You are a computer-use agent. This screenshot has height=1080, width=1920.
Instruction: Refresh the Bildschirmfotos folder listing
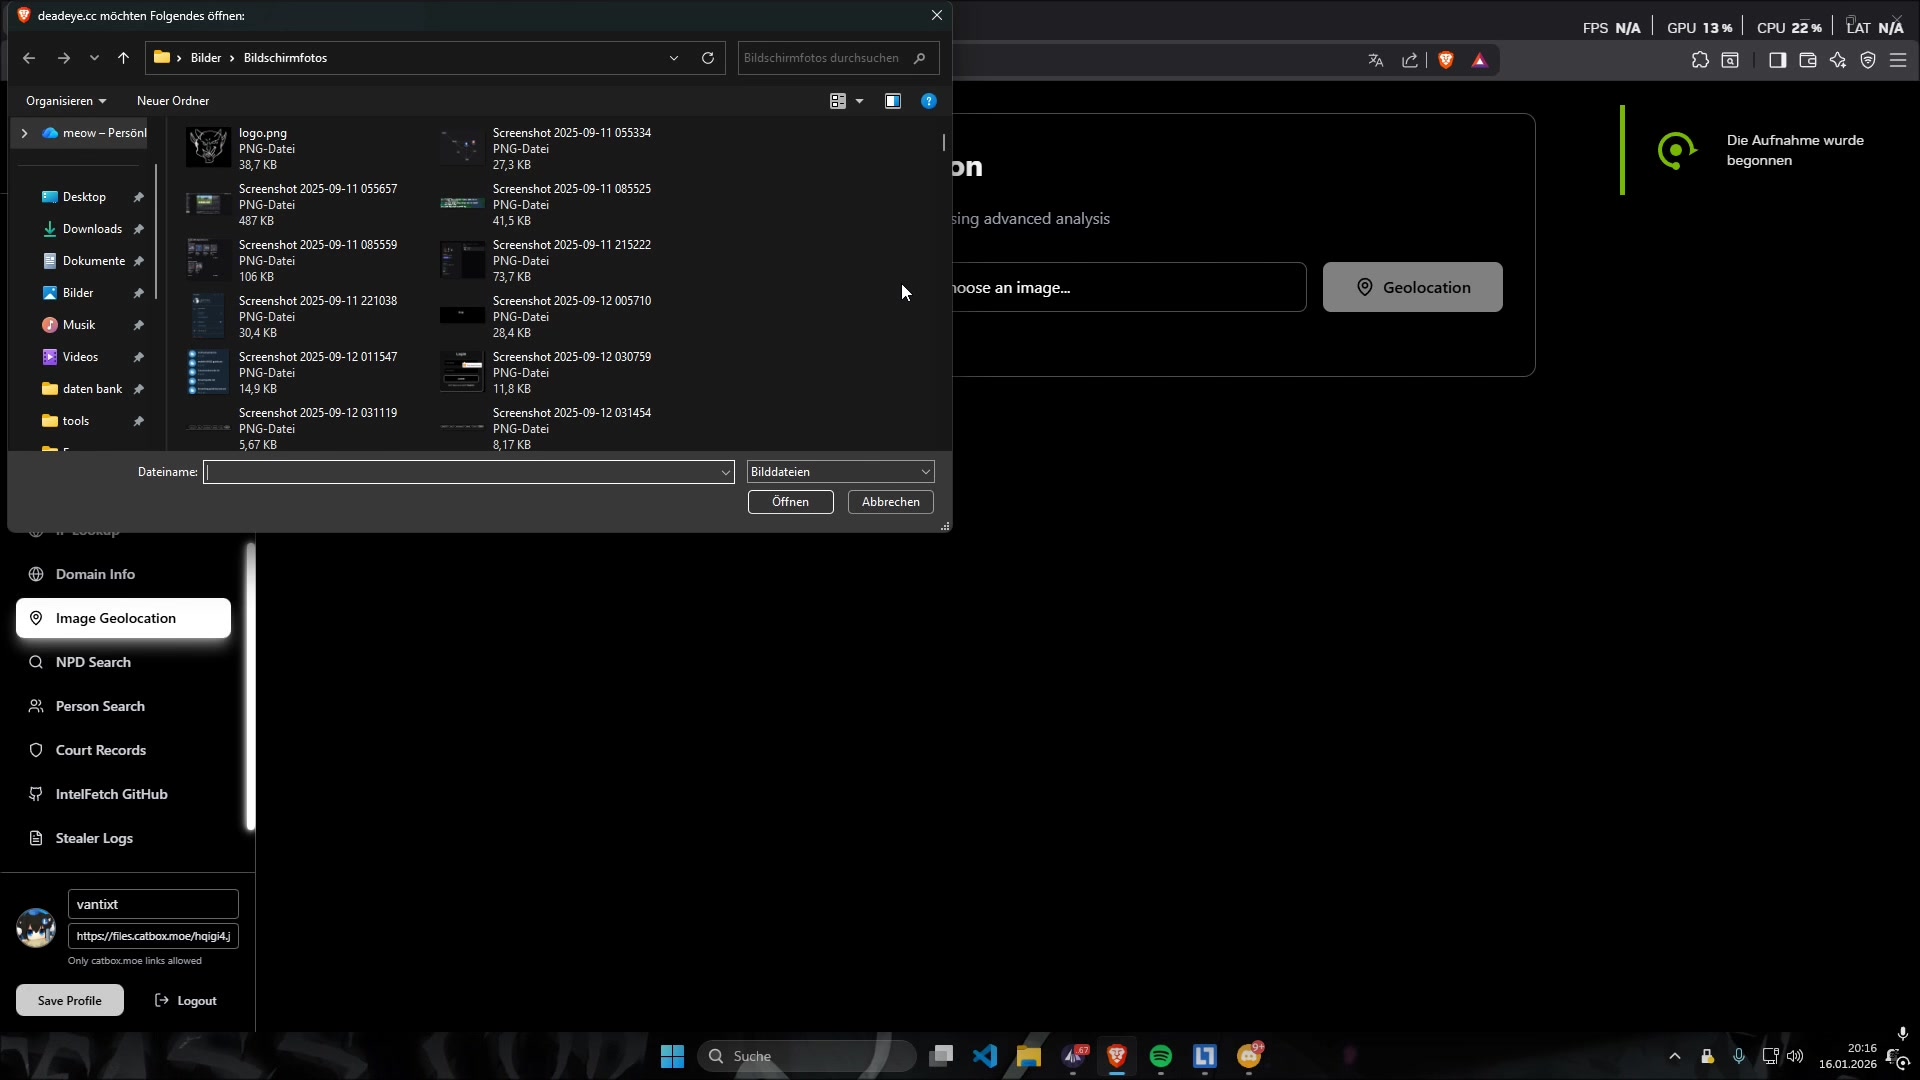[x=708, y=58]
